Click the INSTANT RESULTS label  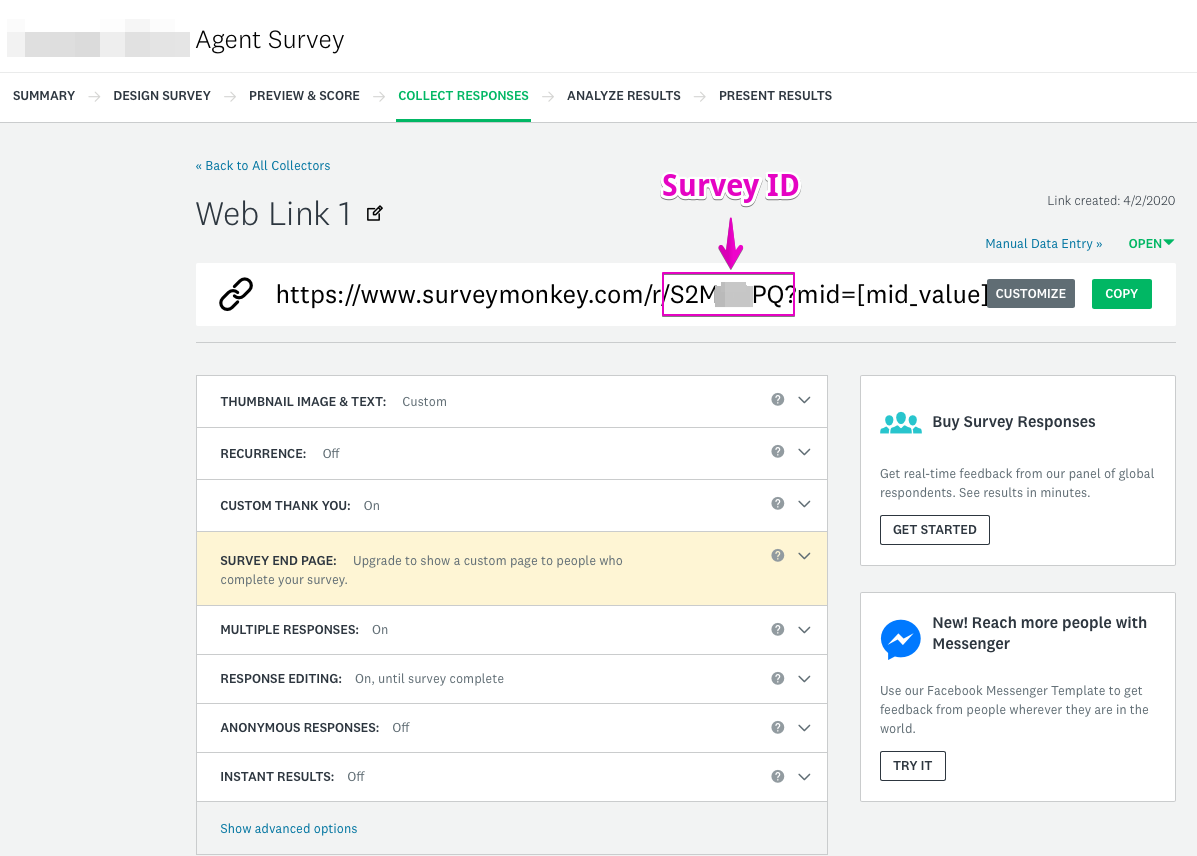[x=277, y=777]
